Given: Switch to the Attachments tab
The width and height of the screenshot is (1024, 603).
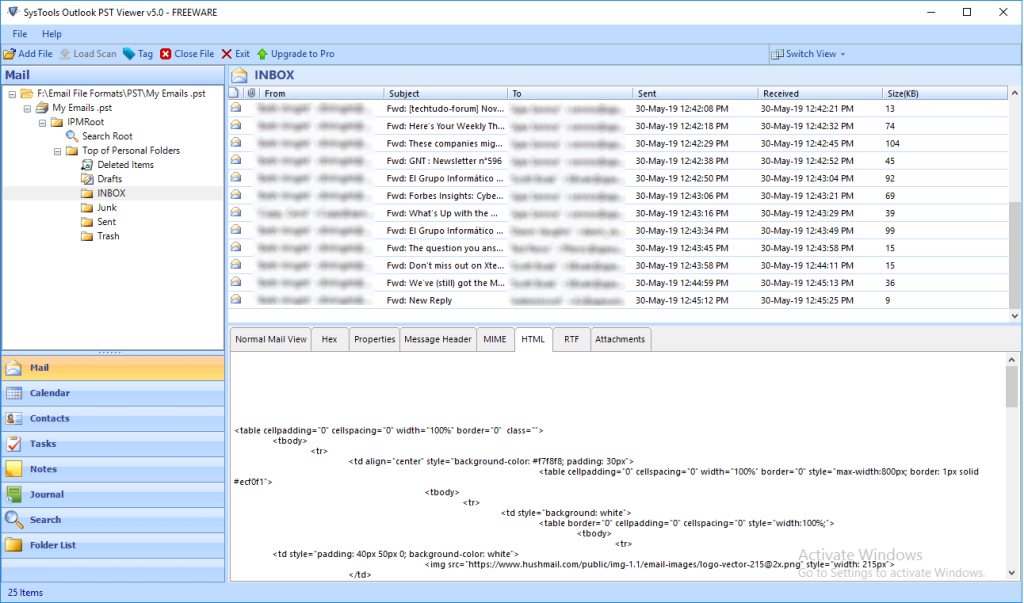Looking at the screenshot, I should coord(620,340).
